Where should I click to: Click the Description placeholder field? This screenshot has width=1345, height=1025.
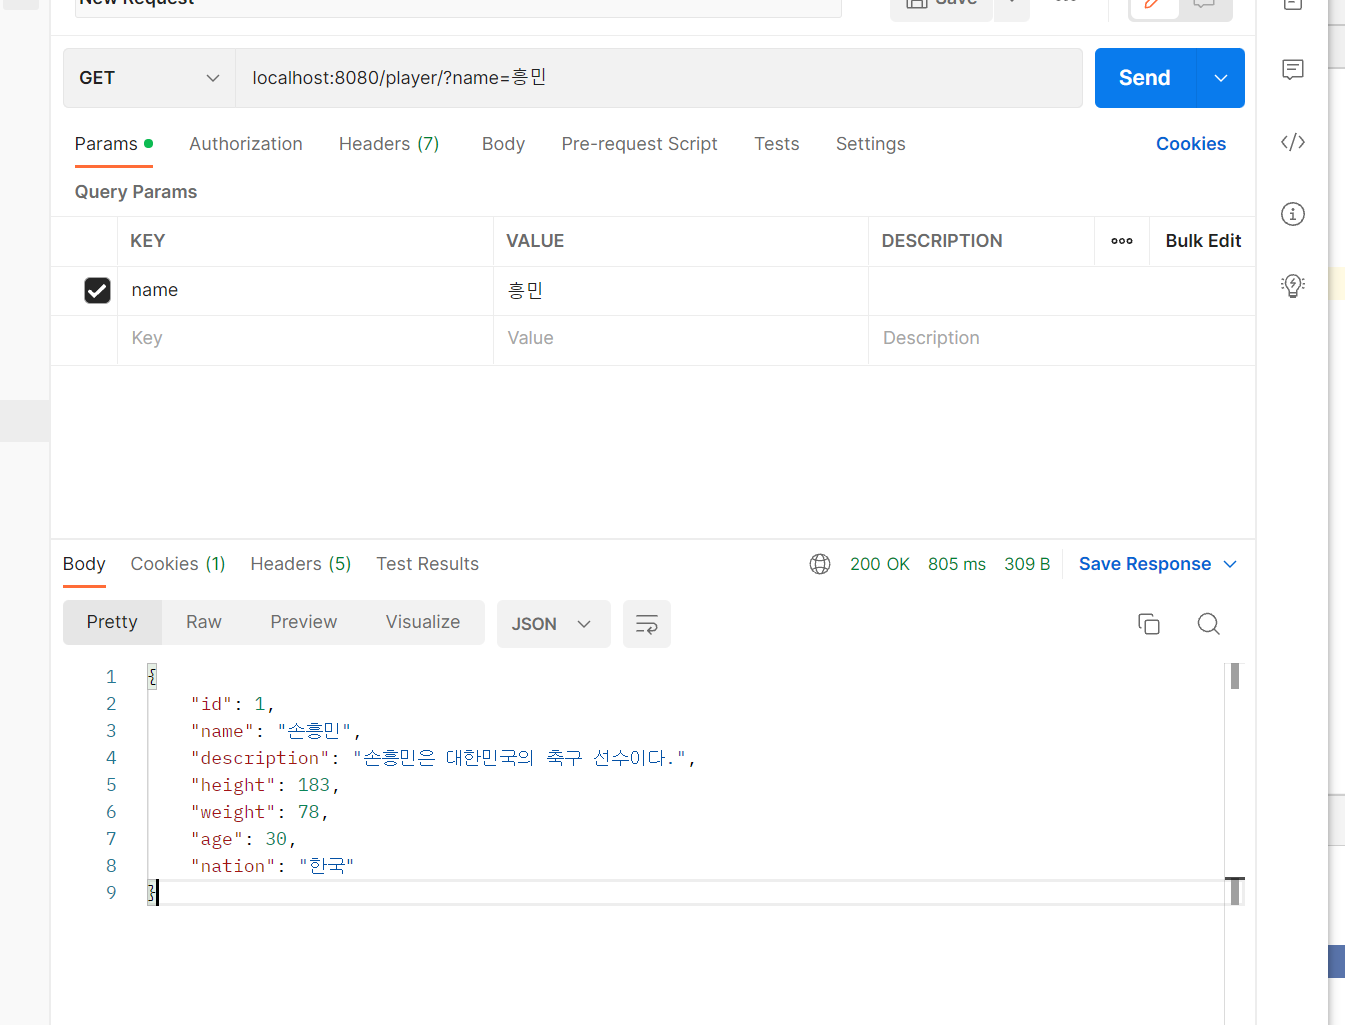pos(1062,339)
